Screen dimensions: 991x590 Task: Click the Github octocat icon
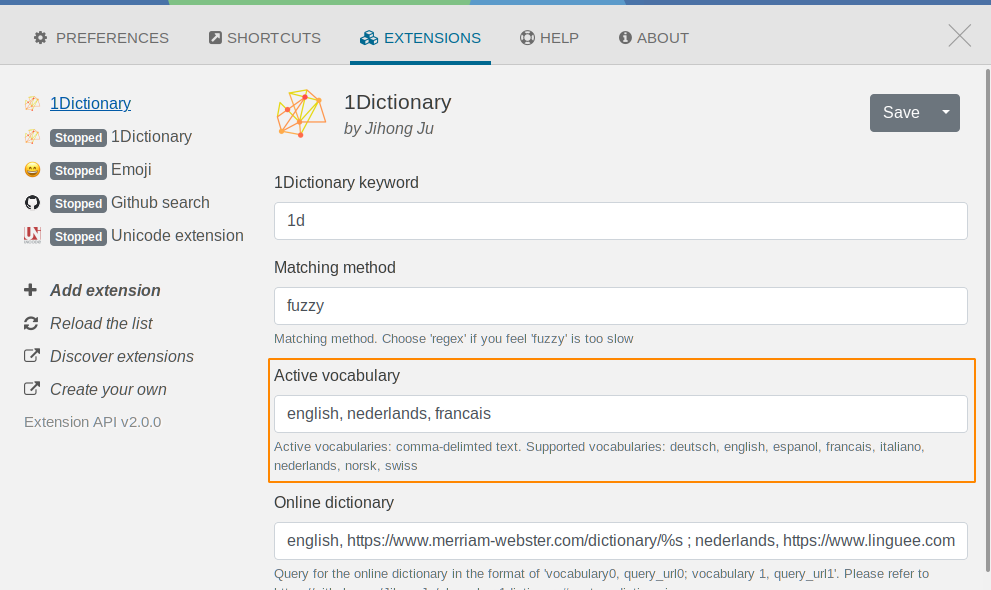click(32, 202)
